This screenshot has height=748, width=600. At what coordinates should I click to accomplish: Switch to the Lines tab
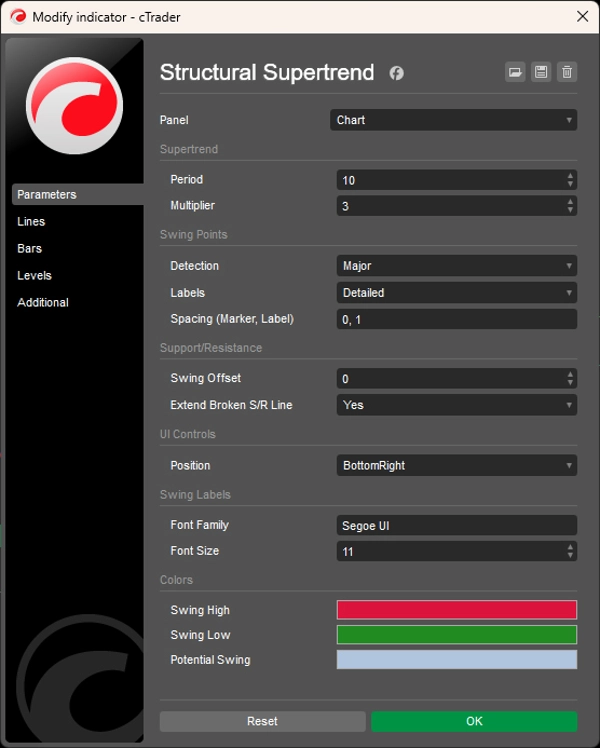[x=32, y=222]
